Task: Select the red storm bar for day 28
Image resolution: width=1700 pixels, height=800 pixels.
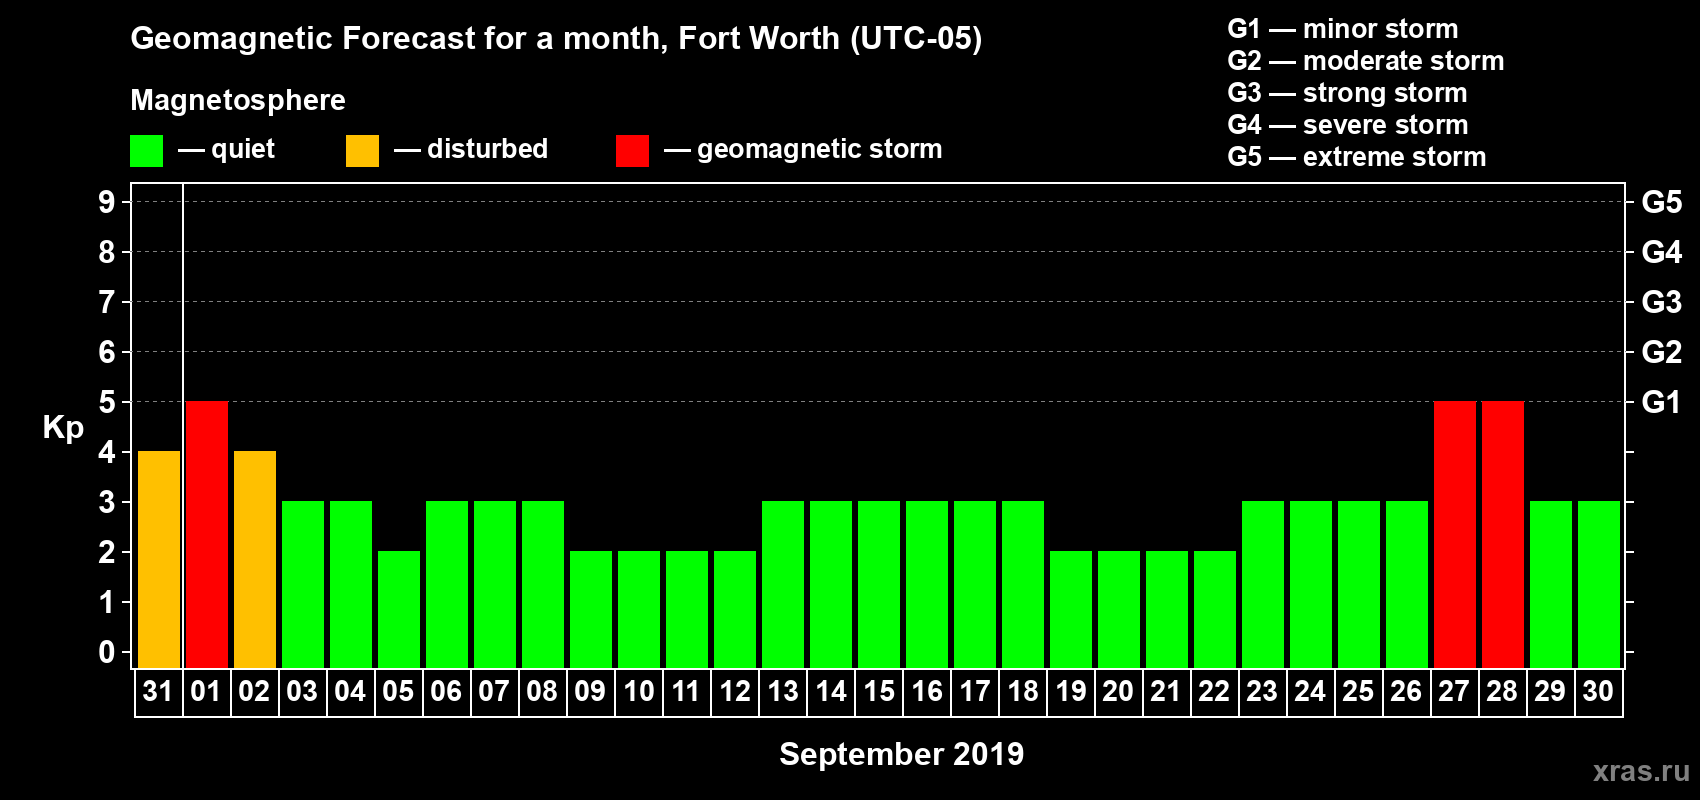Action: 1503,534
